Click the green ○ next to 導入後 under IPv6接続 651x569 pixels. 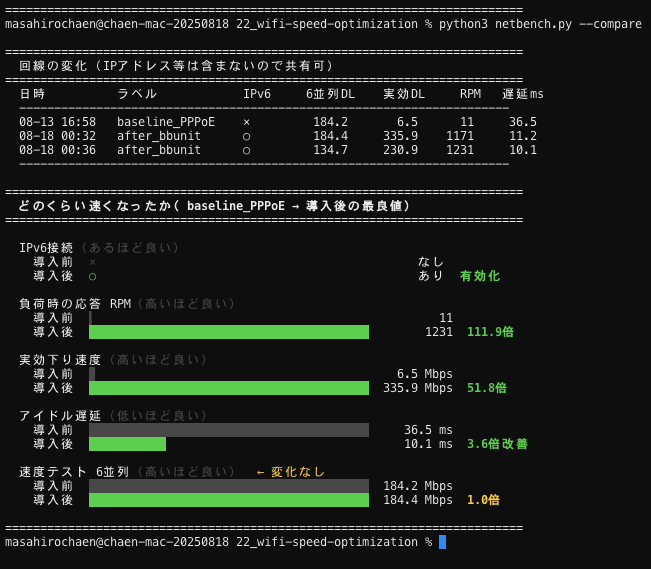(x=93, y=277)
